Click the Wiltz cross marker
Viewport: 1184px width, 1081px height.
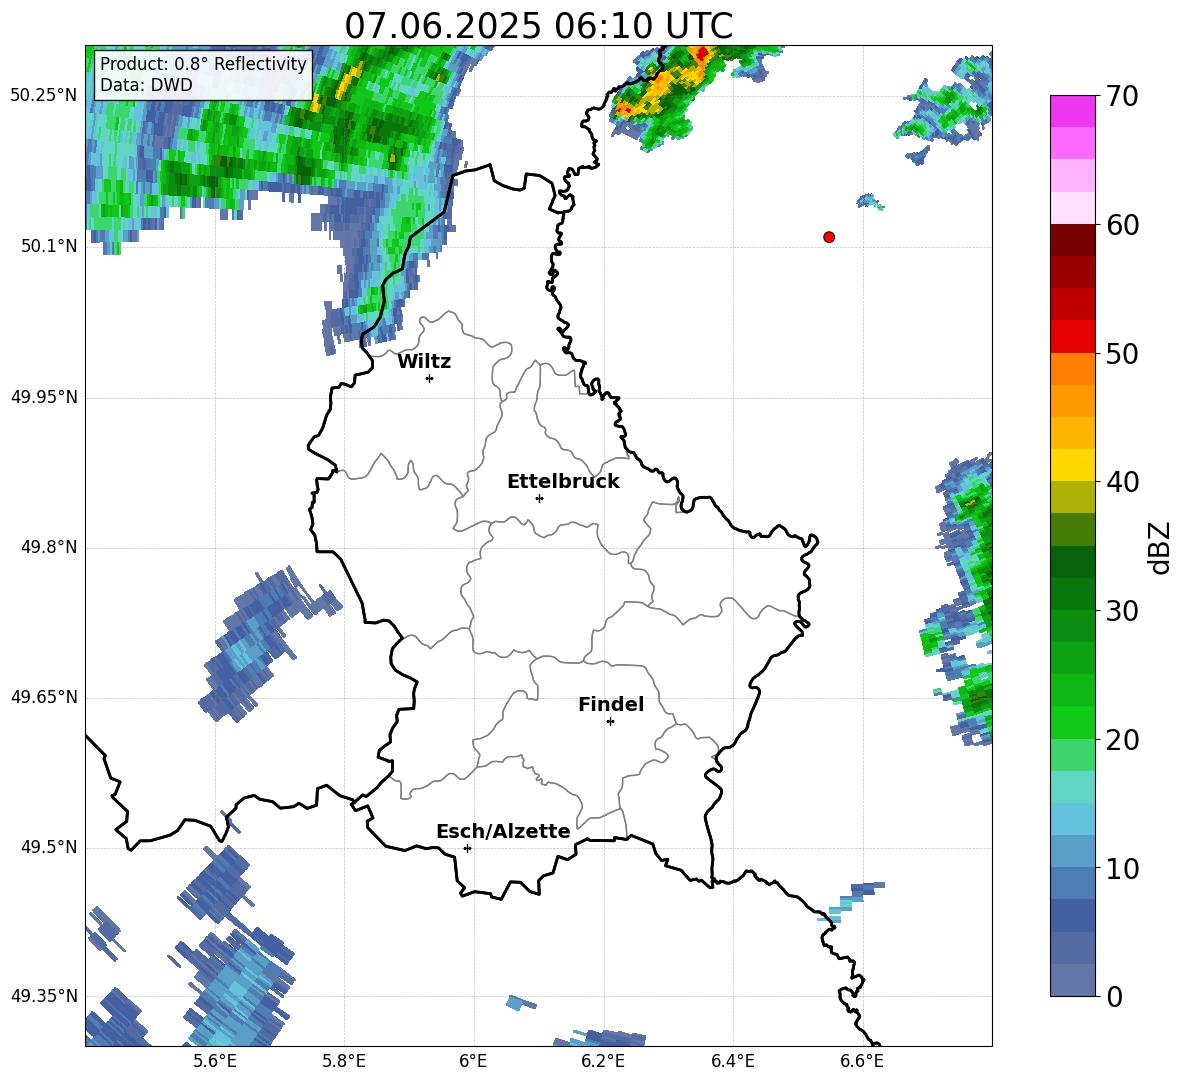pos(429,378)
